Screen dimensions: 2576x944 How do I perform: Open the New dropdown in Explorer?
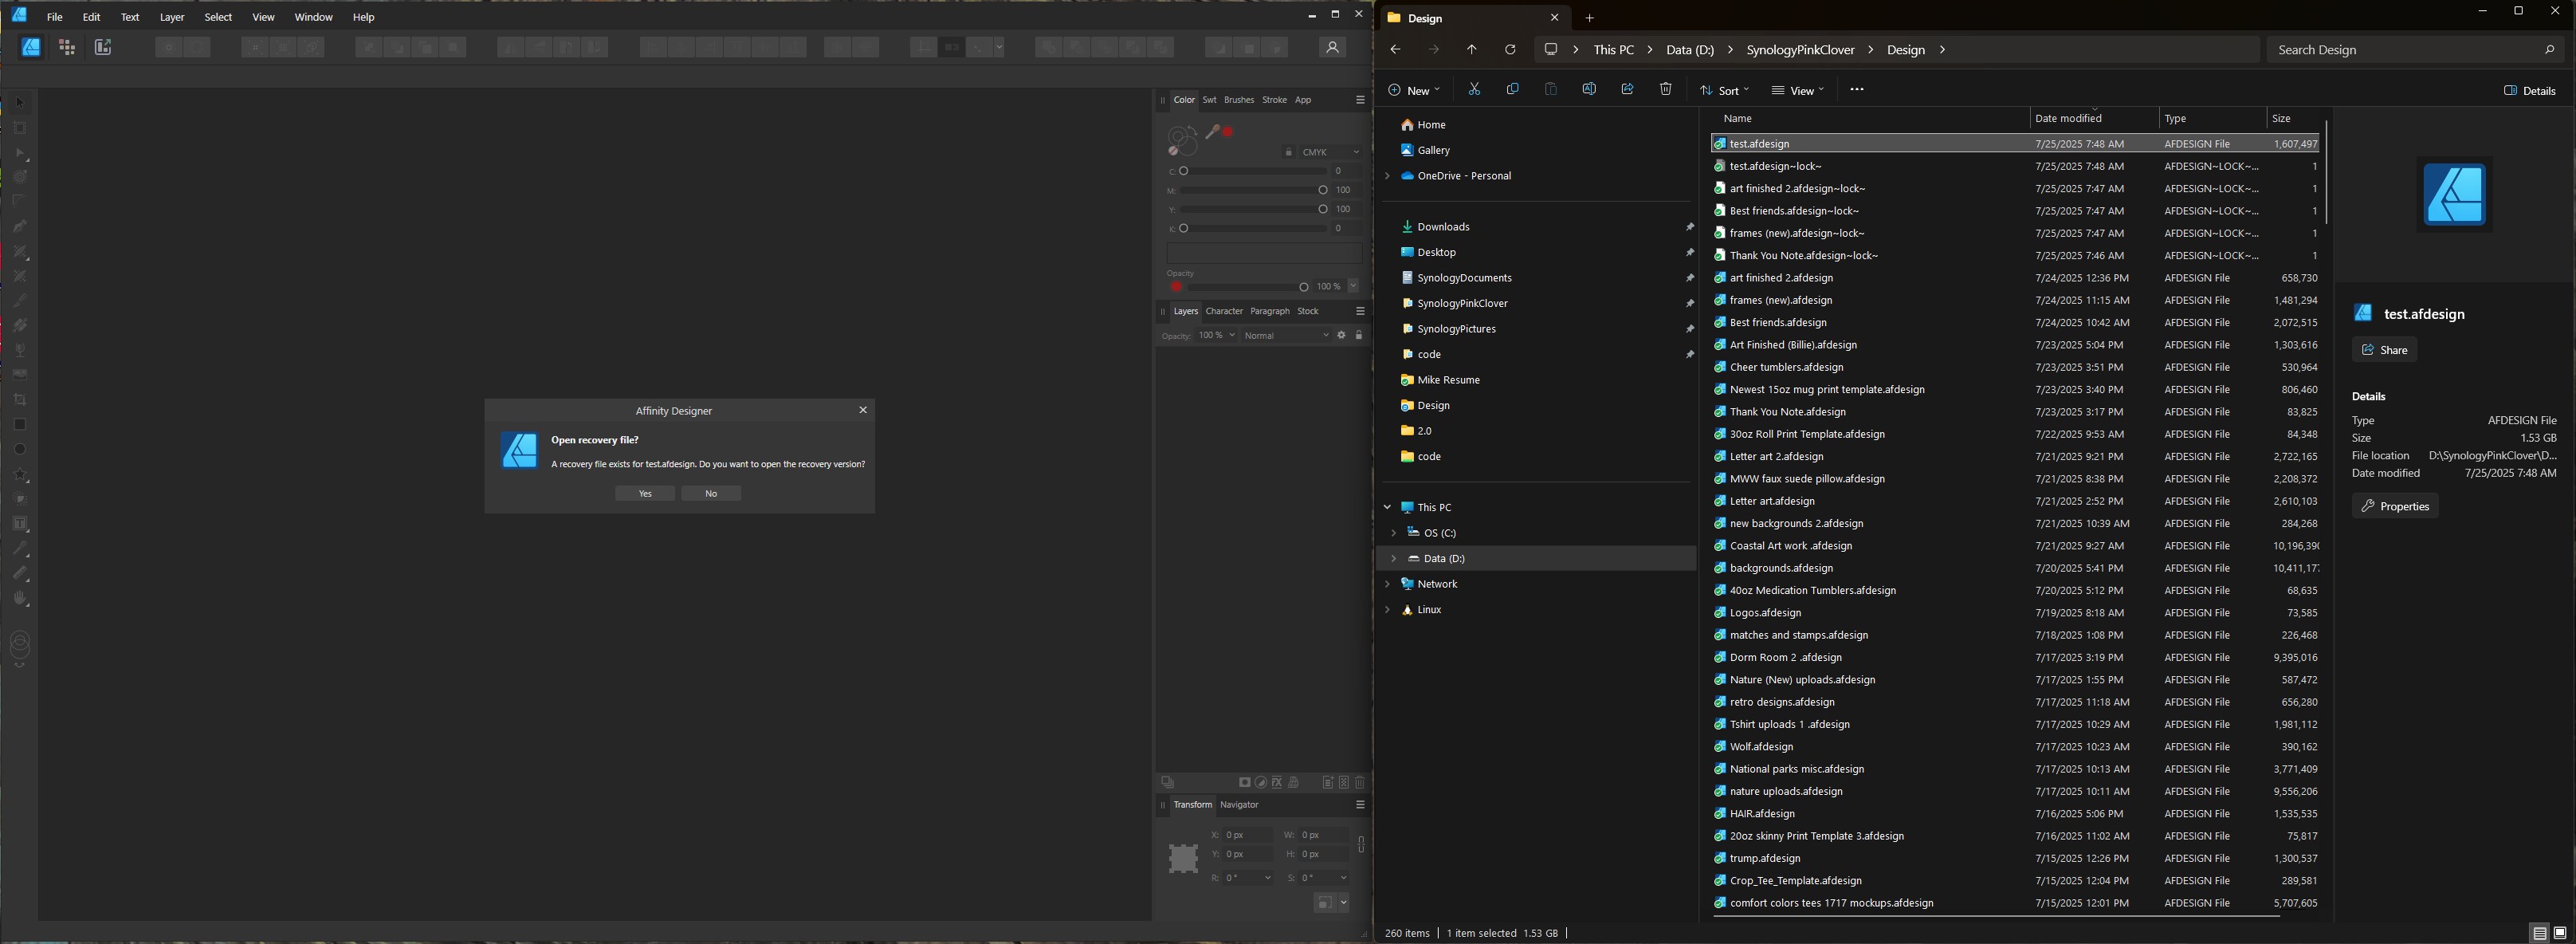coord(1413,90)
